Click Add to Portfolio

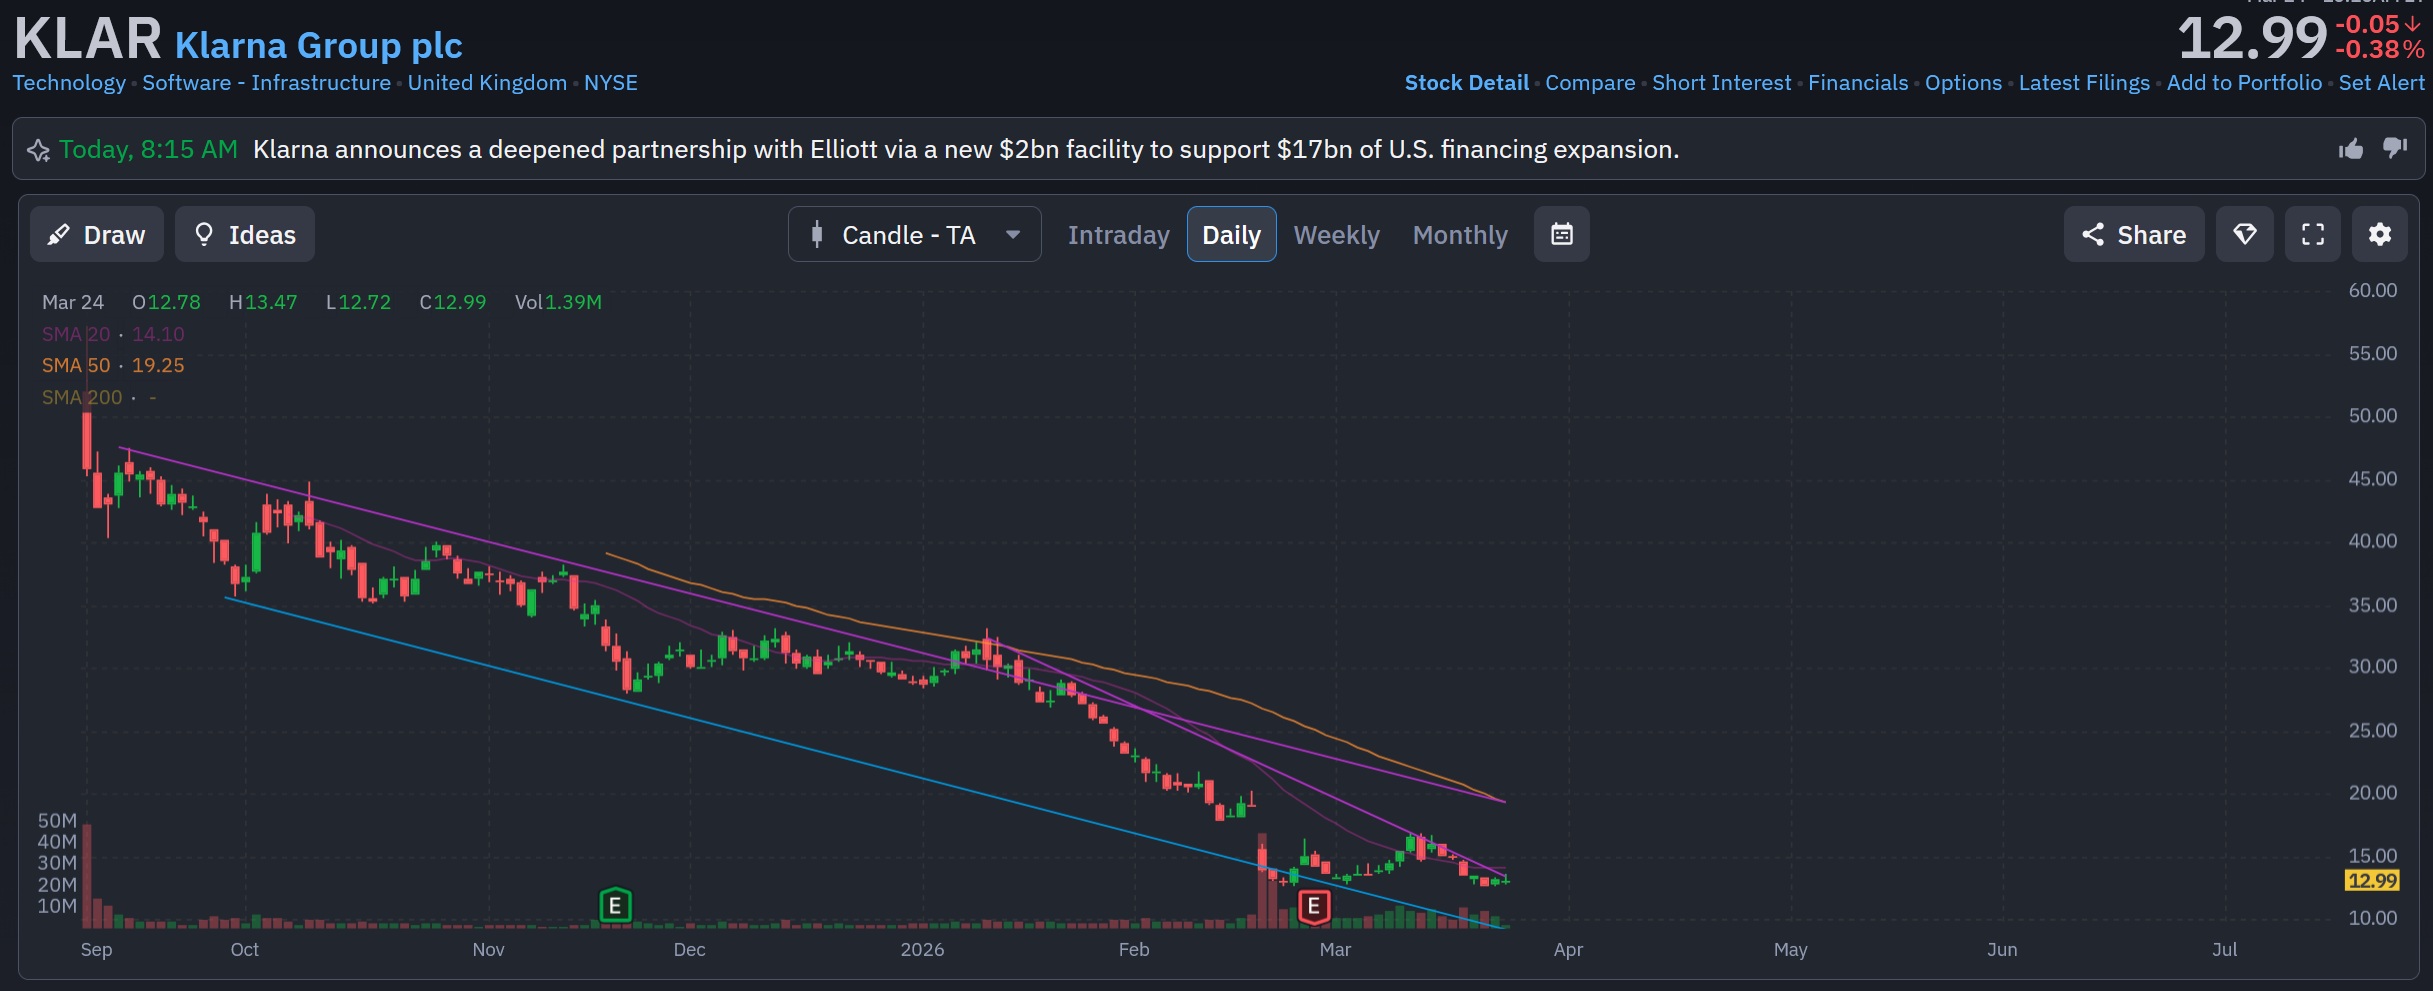coord(2244,83)
